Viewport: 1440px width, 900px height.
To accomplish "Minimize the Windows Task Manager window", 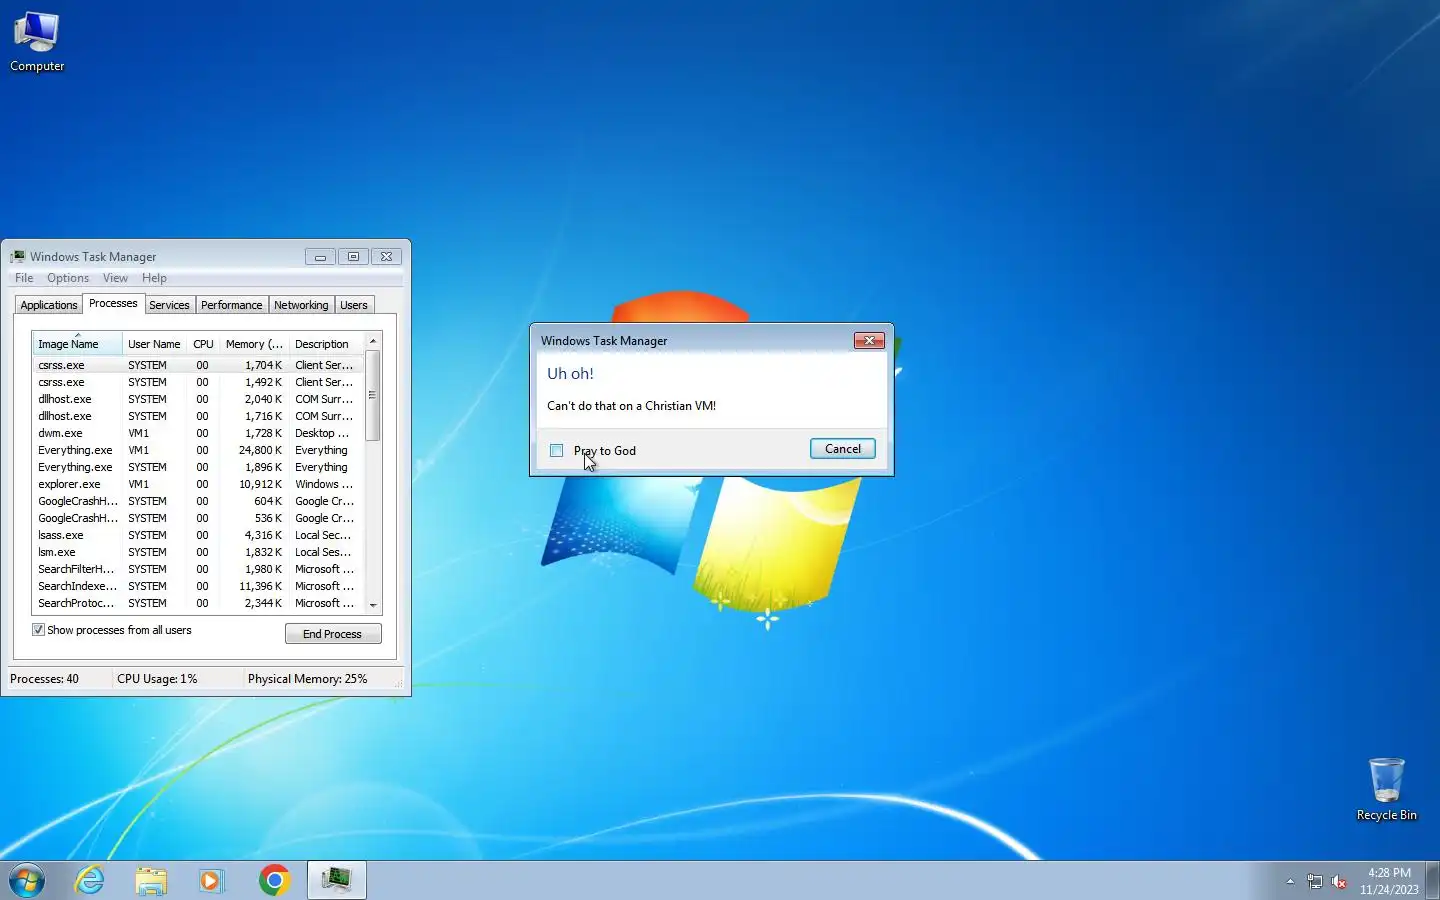I will click(320, 257).
